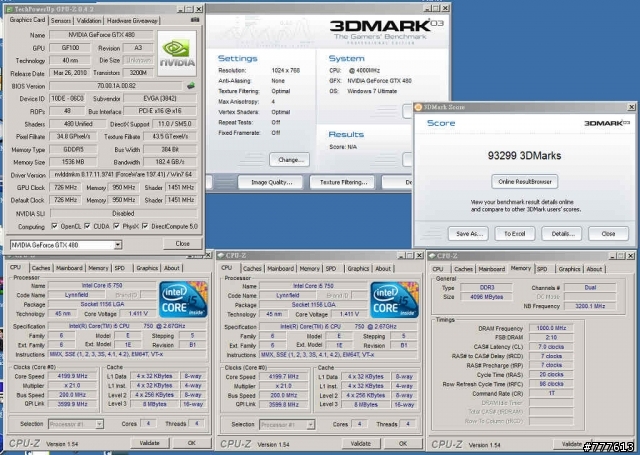Click the GPU-Z title bar icon
Screen dimensions: 640x455
tap(9, 9)
